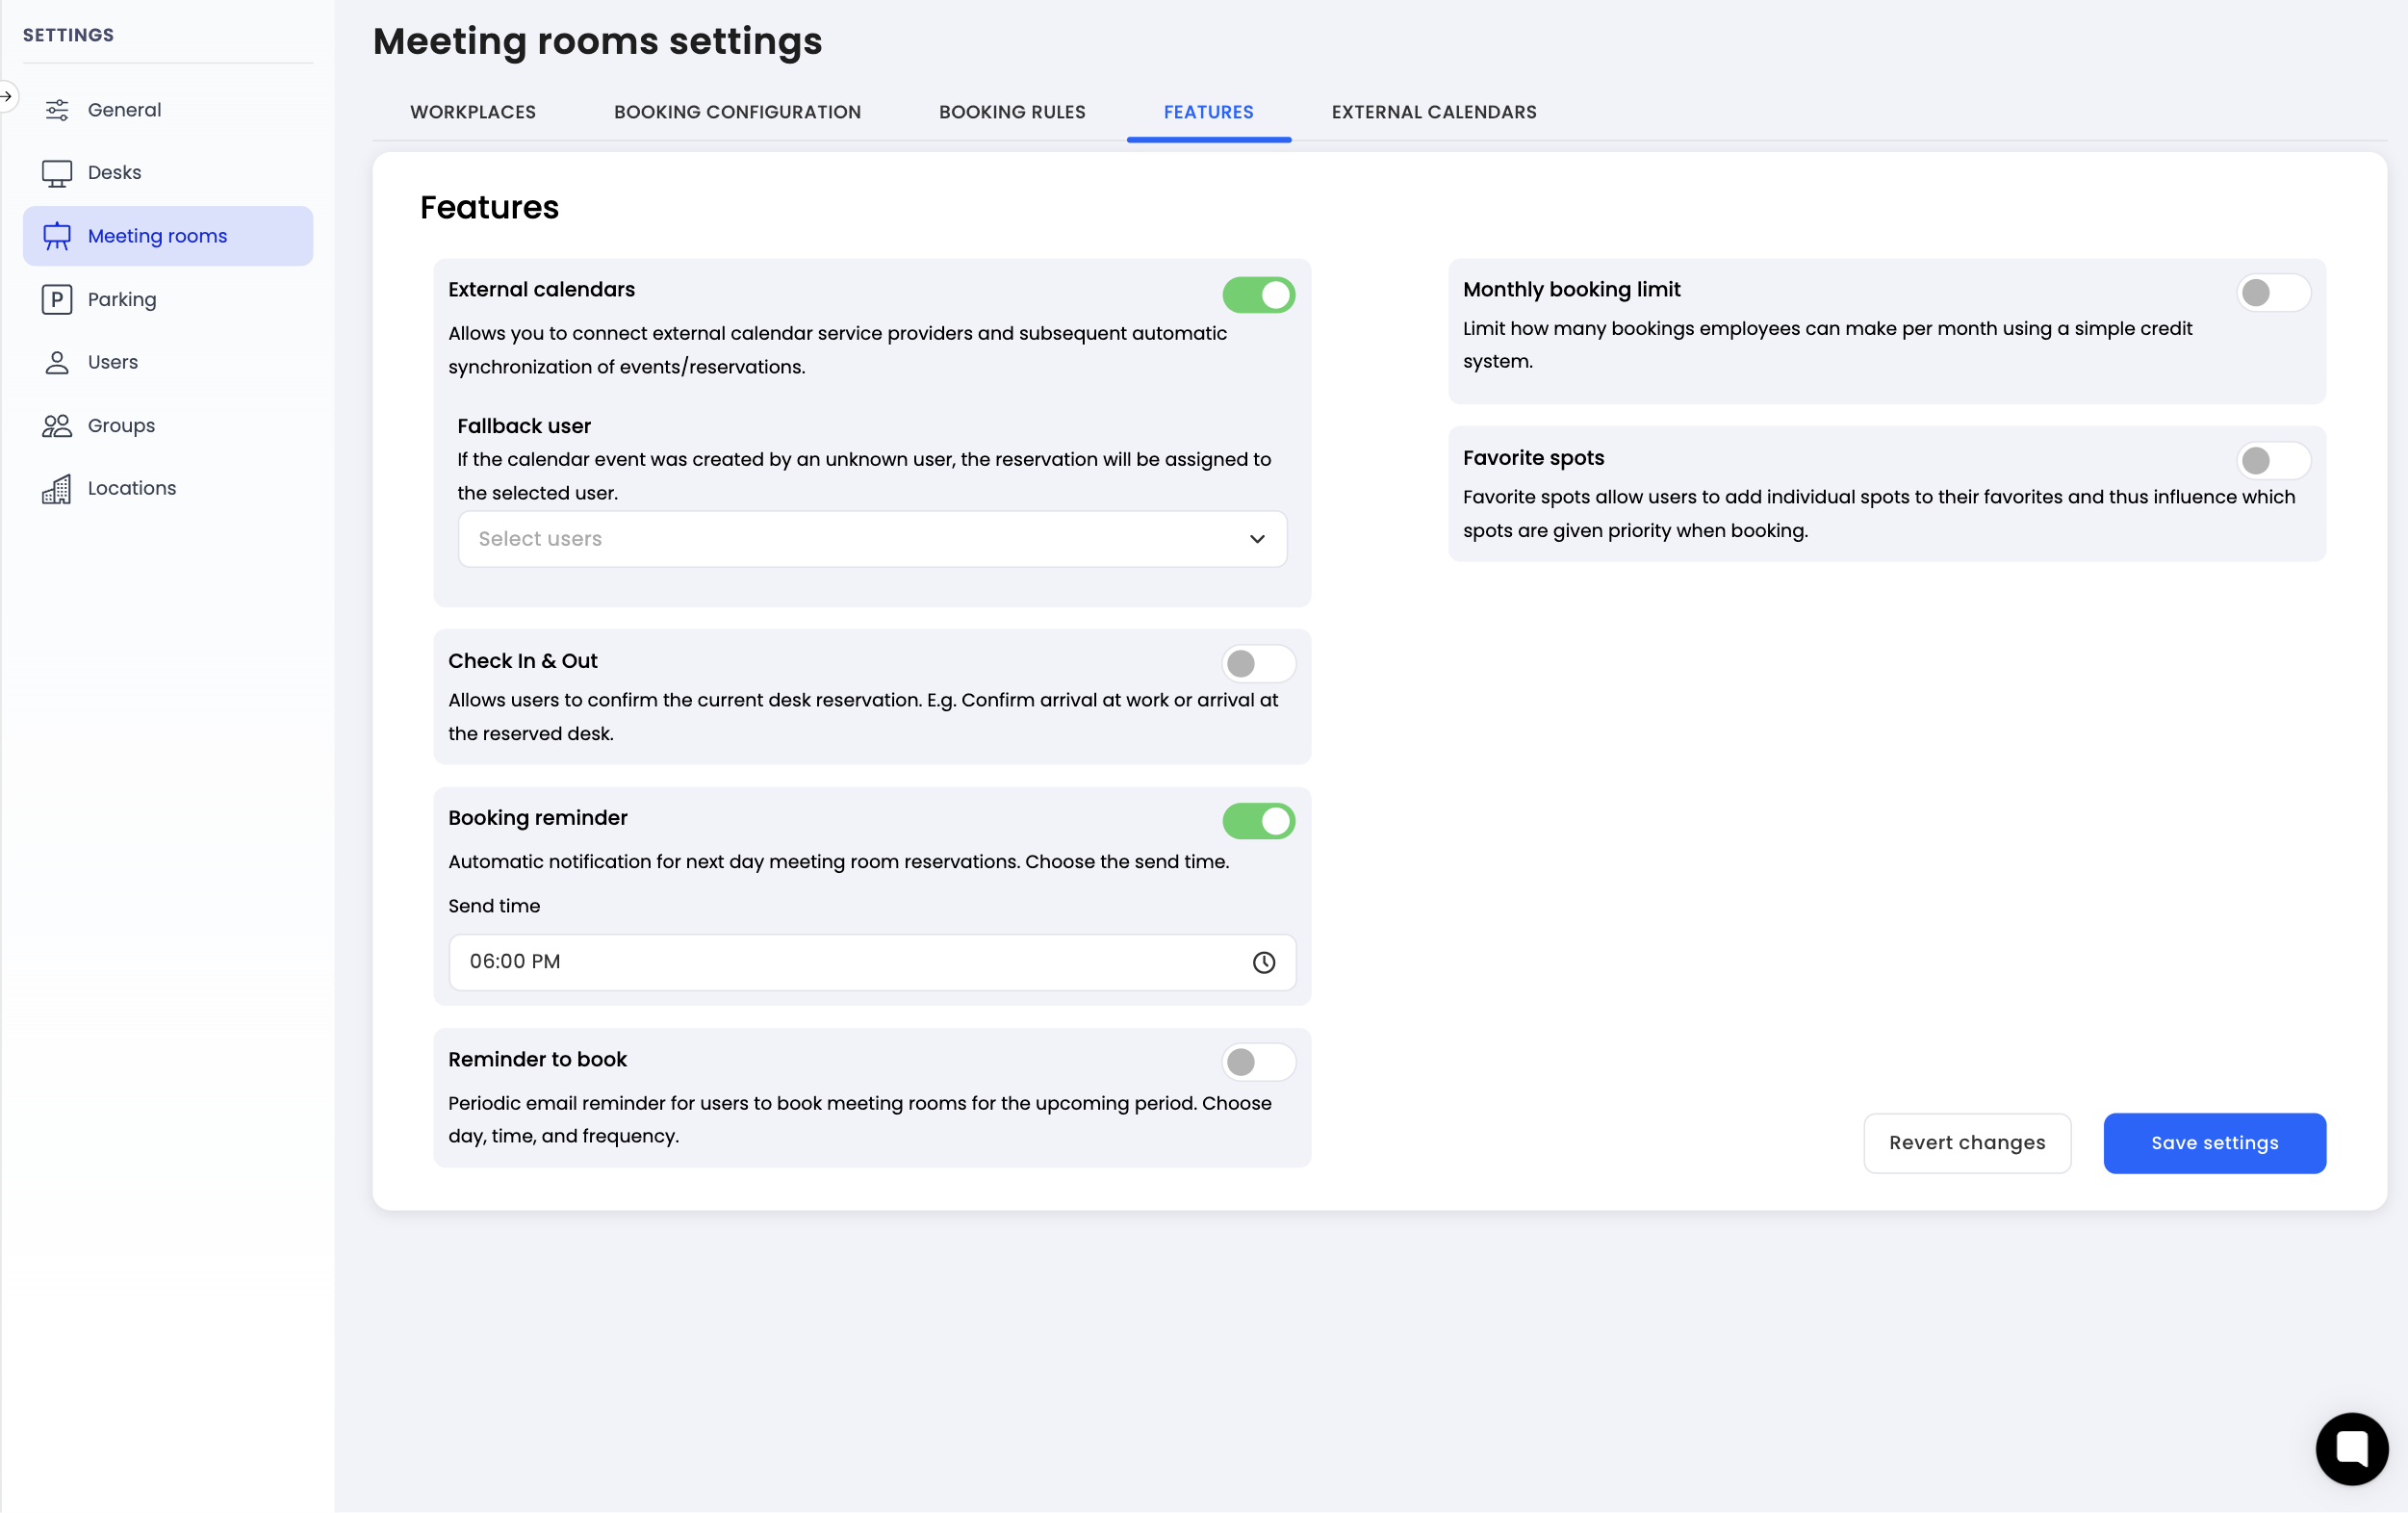Image resolution: width=2408 pixels, height=1513 pixels.
Task: Click the Users person icon
Action: pyautogui.click(x=57, y=362)
